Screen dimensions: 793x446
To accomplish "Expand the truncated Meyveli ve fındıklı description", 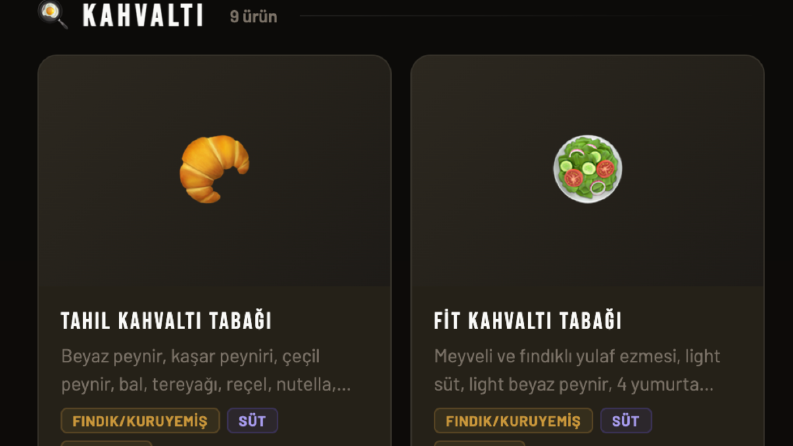I will point(577,370).
